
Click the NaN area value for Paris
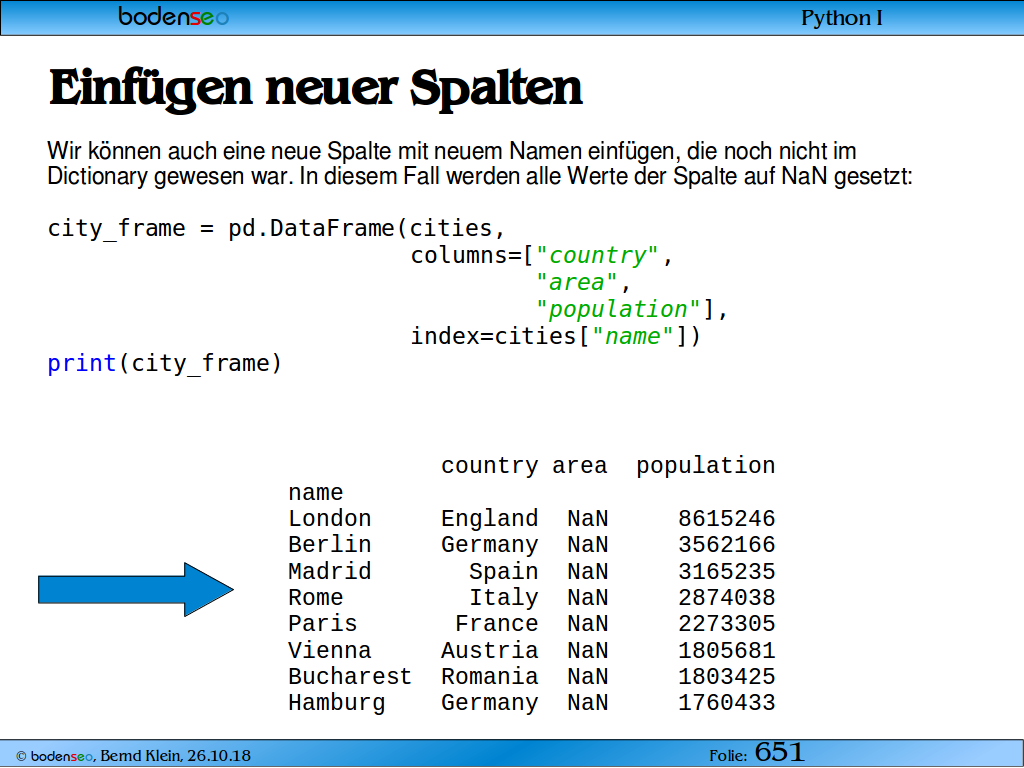pos(588,624)
